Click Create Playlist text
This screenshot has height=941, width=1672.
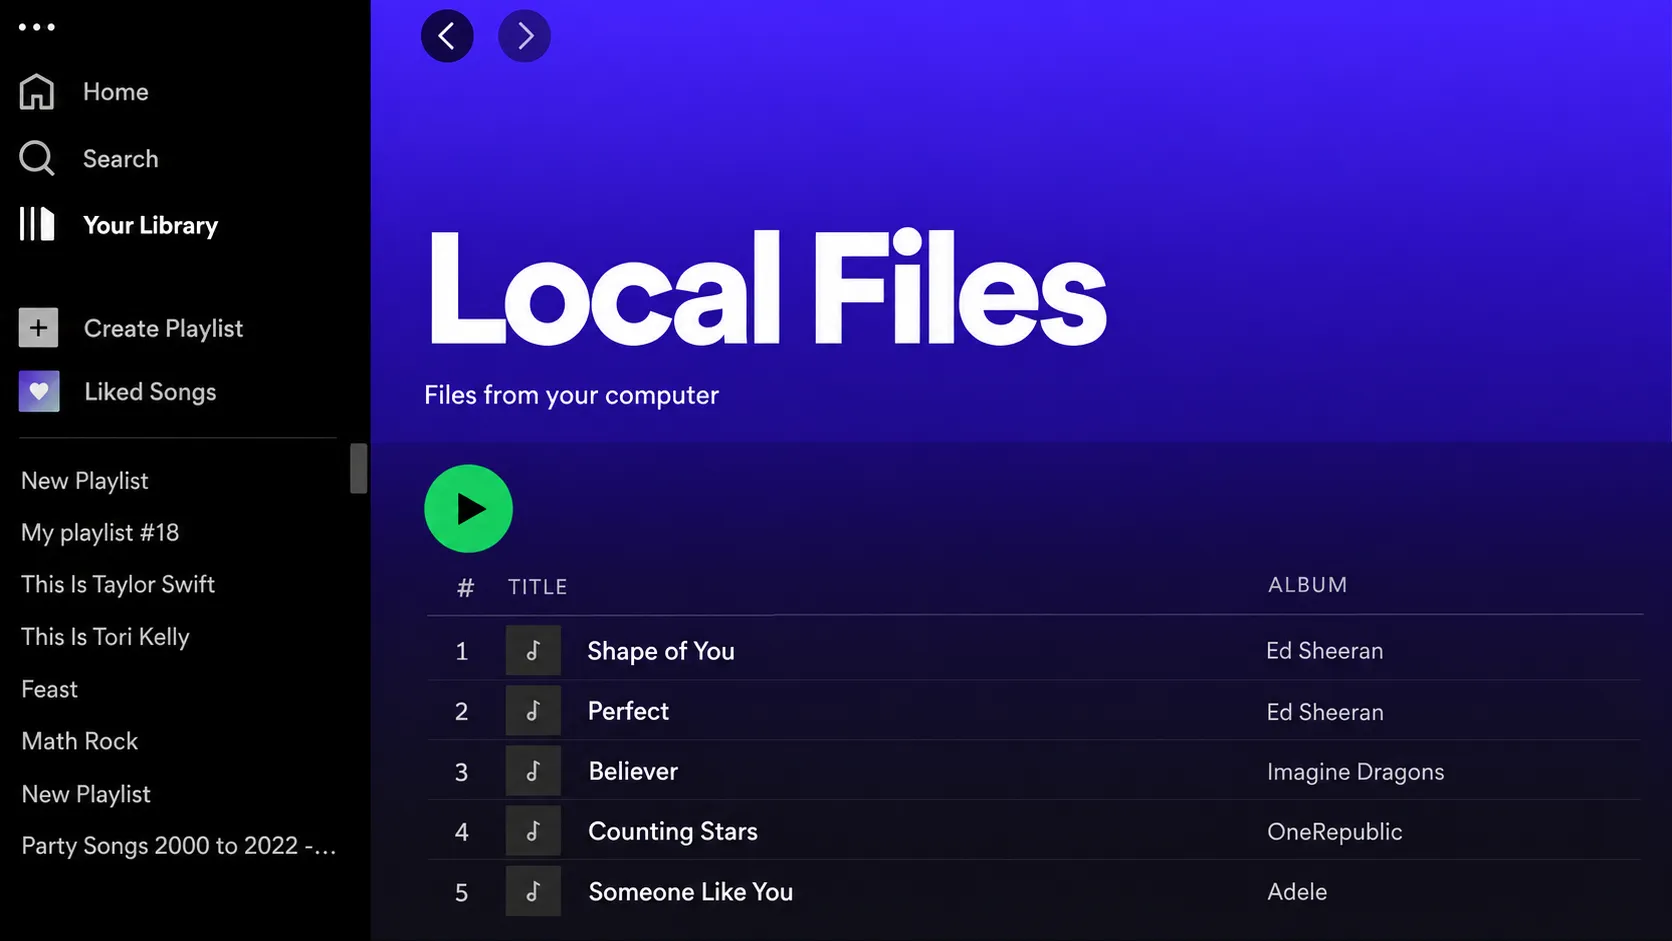tap(164, 329)
